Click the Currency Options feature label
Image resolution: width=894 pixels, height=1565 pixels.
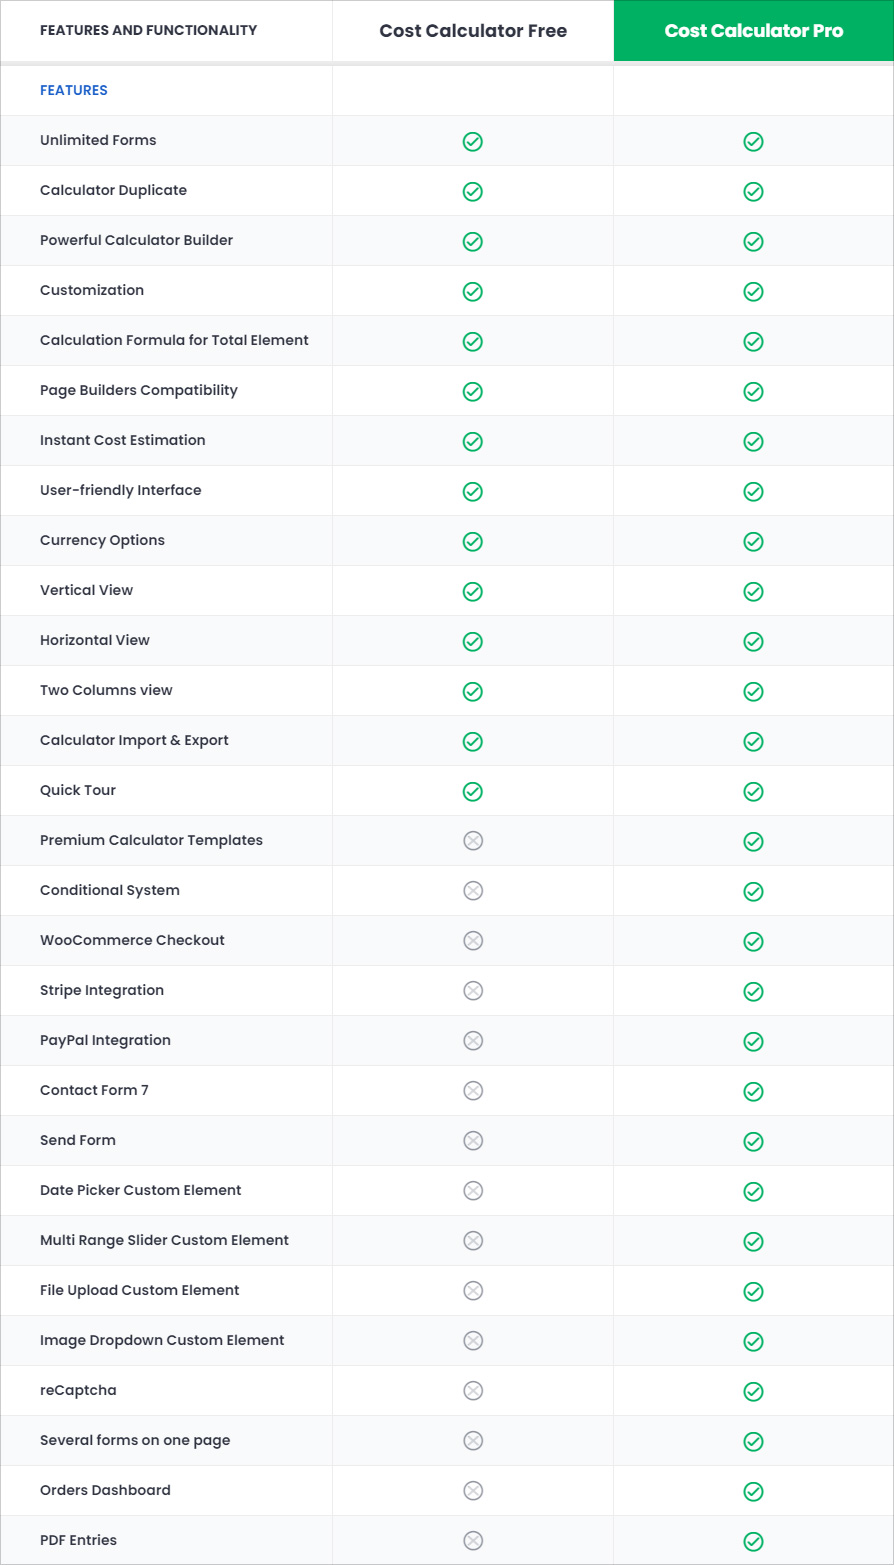pyautogui.click(x=102, y=540)
